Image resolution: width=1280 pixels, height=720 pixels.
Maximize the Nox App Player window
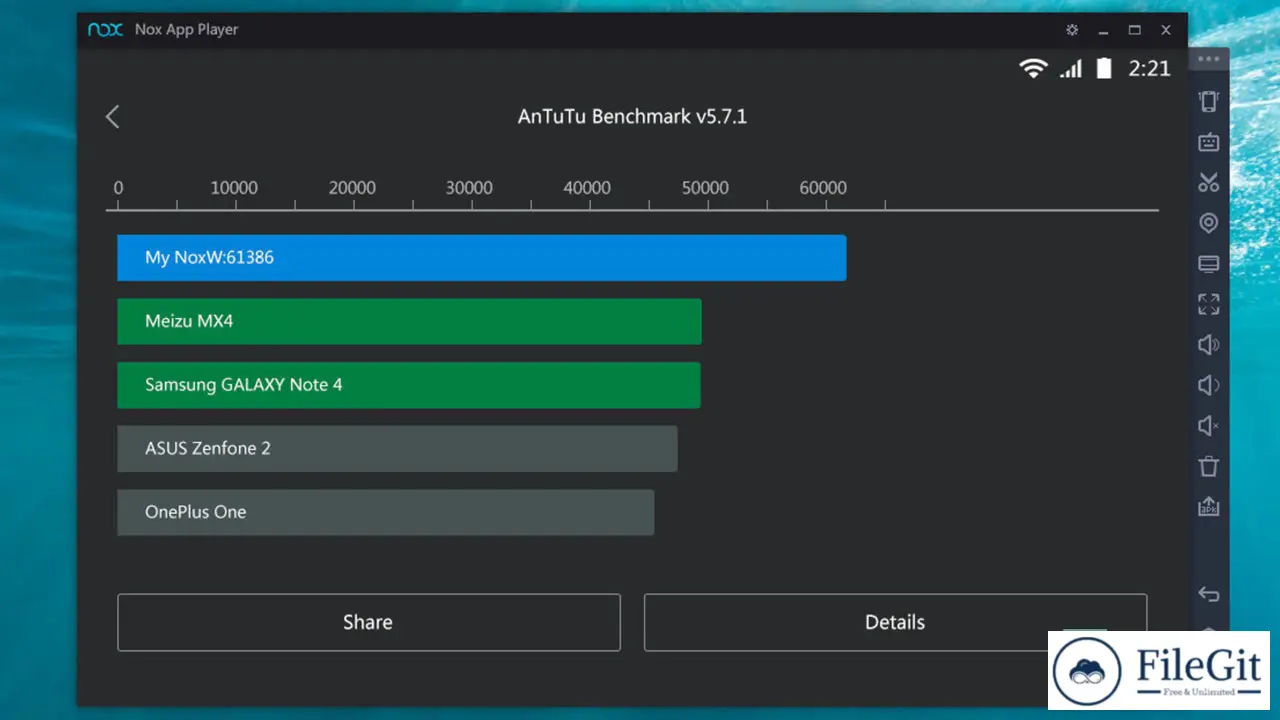[x=1135, y=30]
